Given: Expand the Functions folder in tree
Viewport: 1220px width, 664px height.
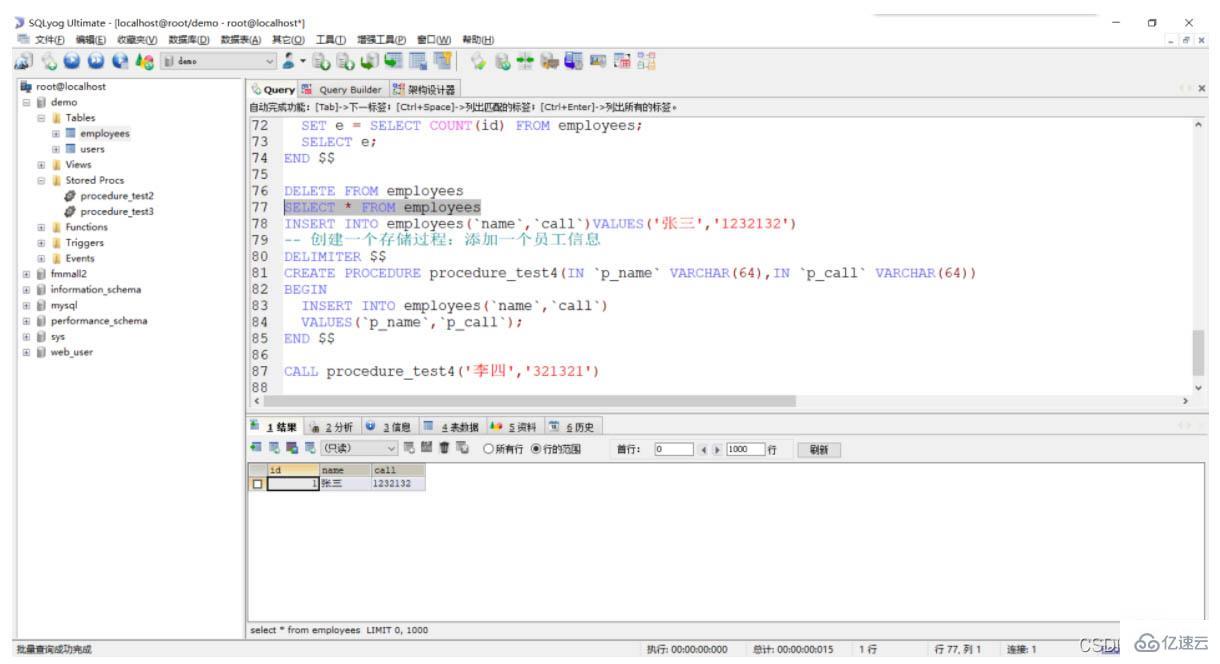Looking at the screenshot, I should [x=40, y=227].
